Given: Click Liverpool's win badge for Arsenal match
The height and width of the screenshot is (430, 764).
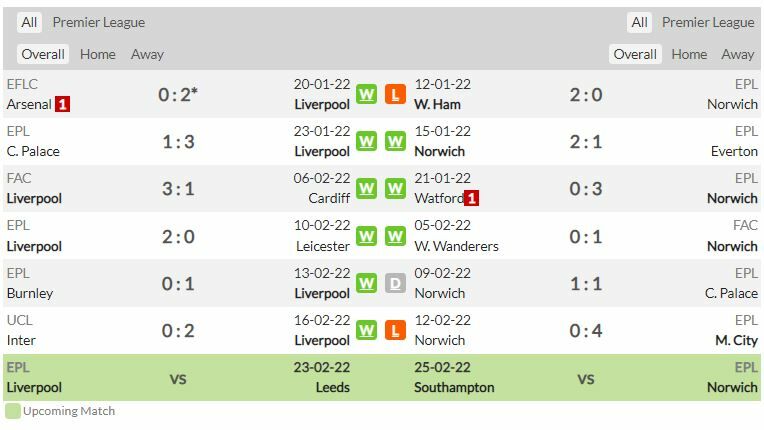Looking at the screenshot, I should pyautogui.click(x=367, y=94).
